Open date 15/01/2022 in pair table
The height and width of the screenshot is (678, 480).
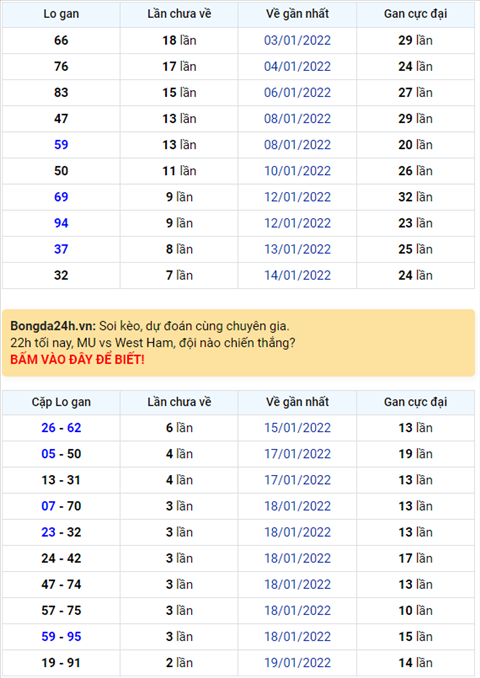coord(298,428)
